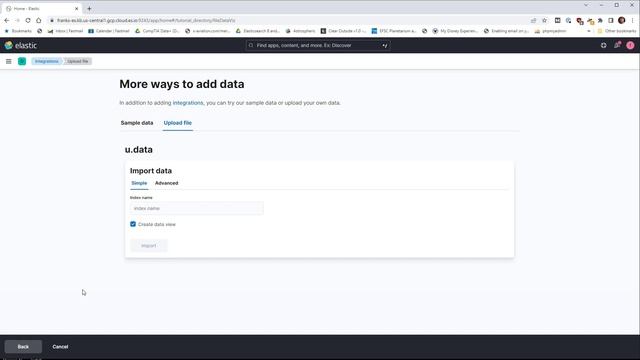This screenshot has width=640, height=360.
Task: Close the Home - Elastic tab
Action: coord(76,9)
